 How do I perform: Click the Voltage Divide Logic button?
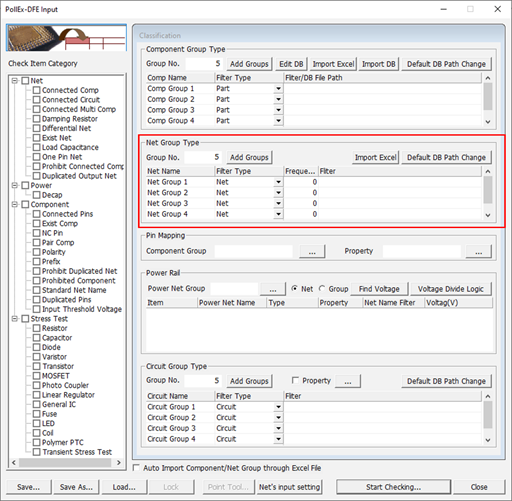(x=451, y=289)
